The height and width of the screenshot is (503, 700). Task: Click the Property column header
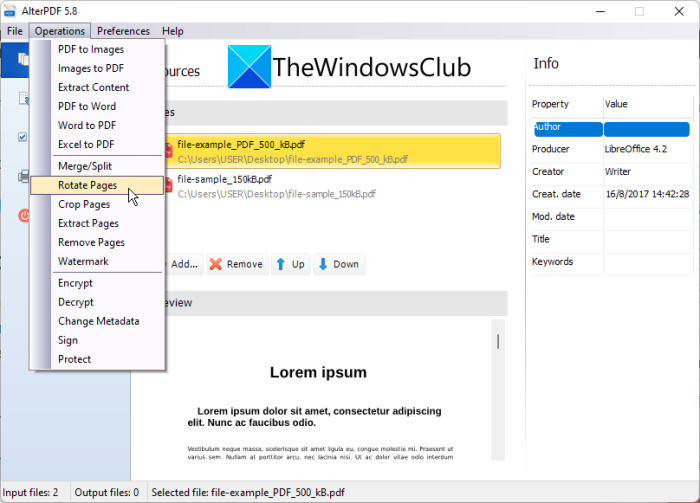[567, 104]
